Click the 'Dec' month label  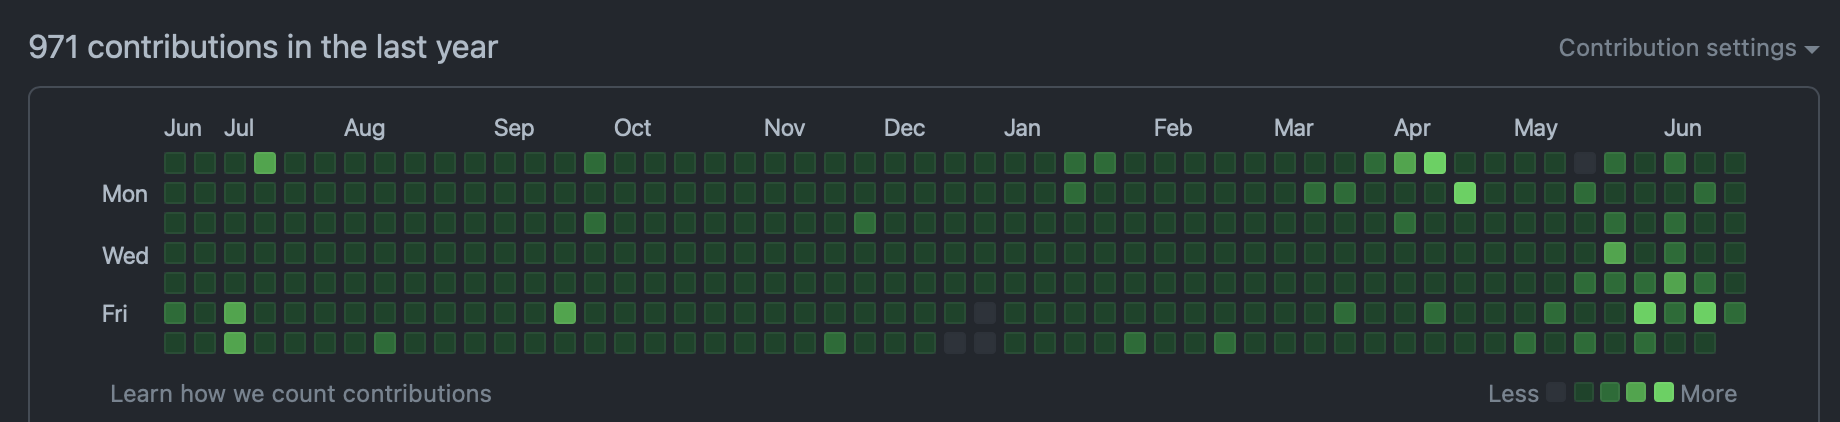click(904, 128)
